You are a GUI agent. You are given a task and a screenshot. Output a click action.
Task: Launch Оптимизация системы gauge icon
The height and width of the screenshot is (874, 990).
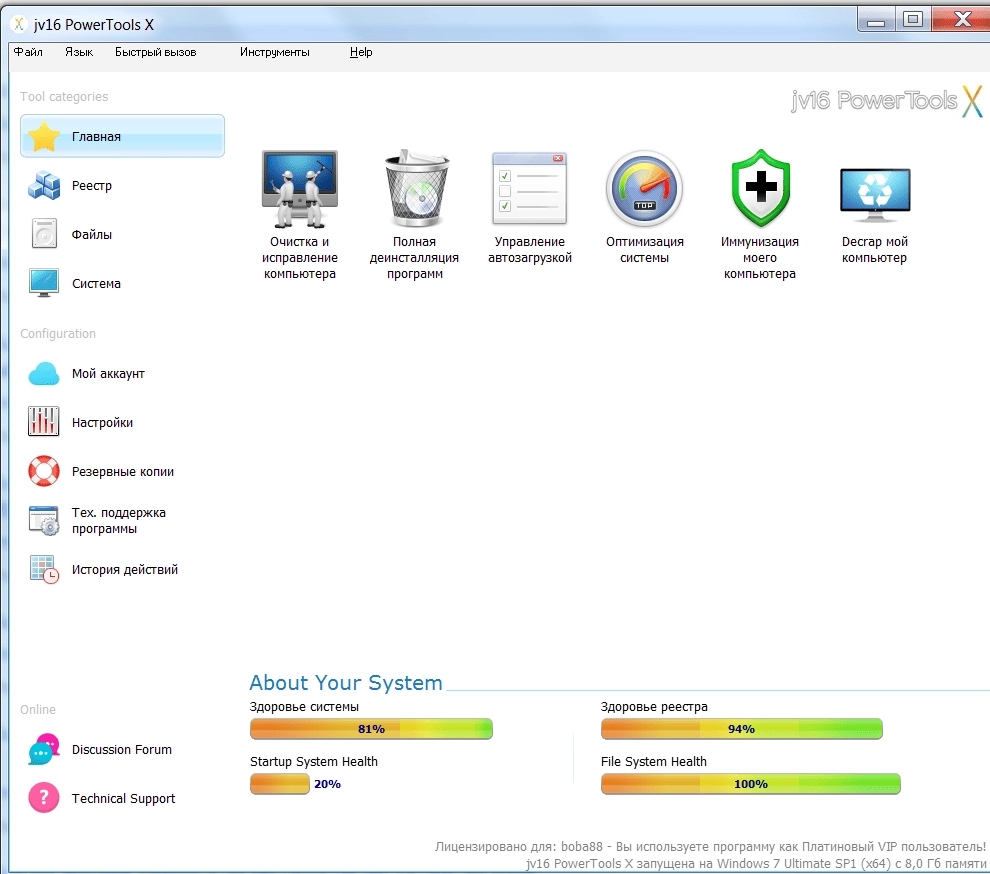click(645, 188)
